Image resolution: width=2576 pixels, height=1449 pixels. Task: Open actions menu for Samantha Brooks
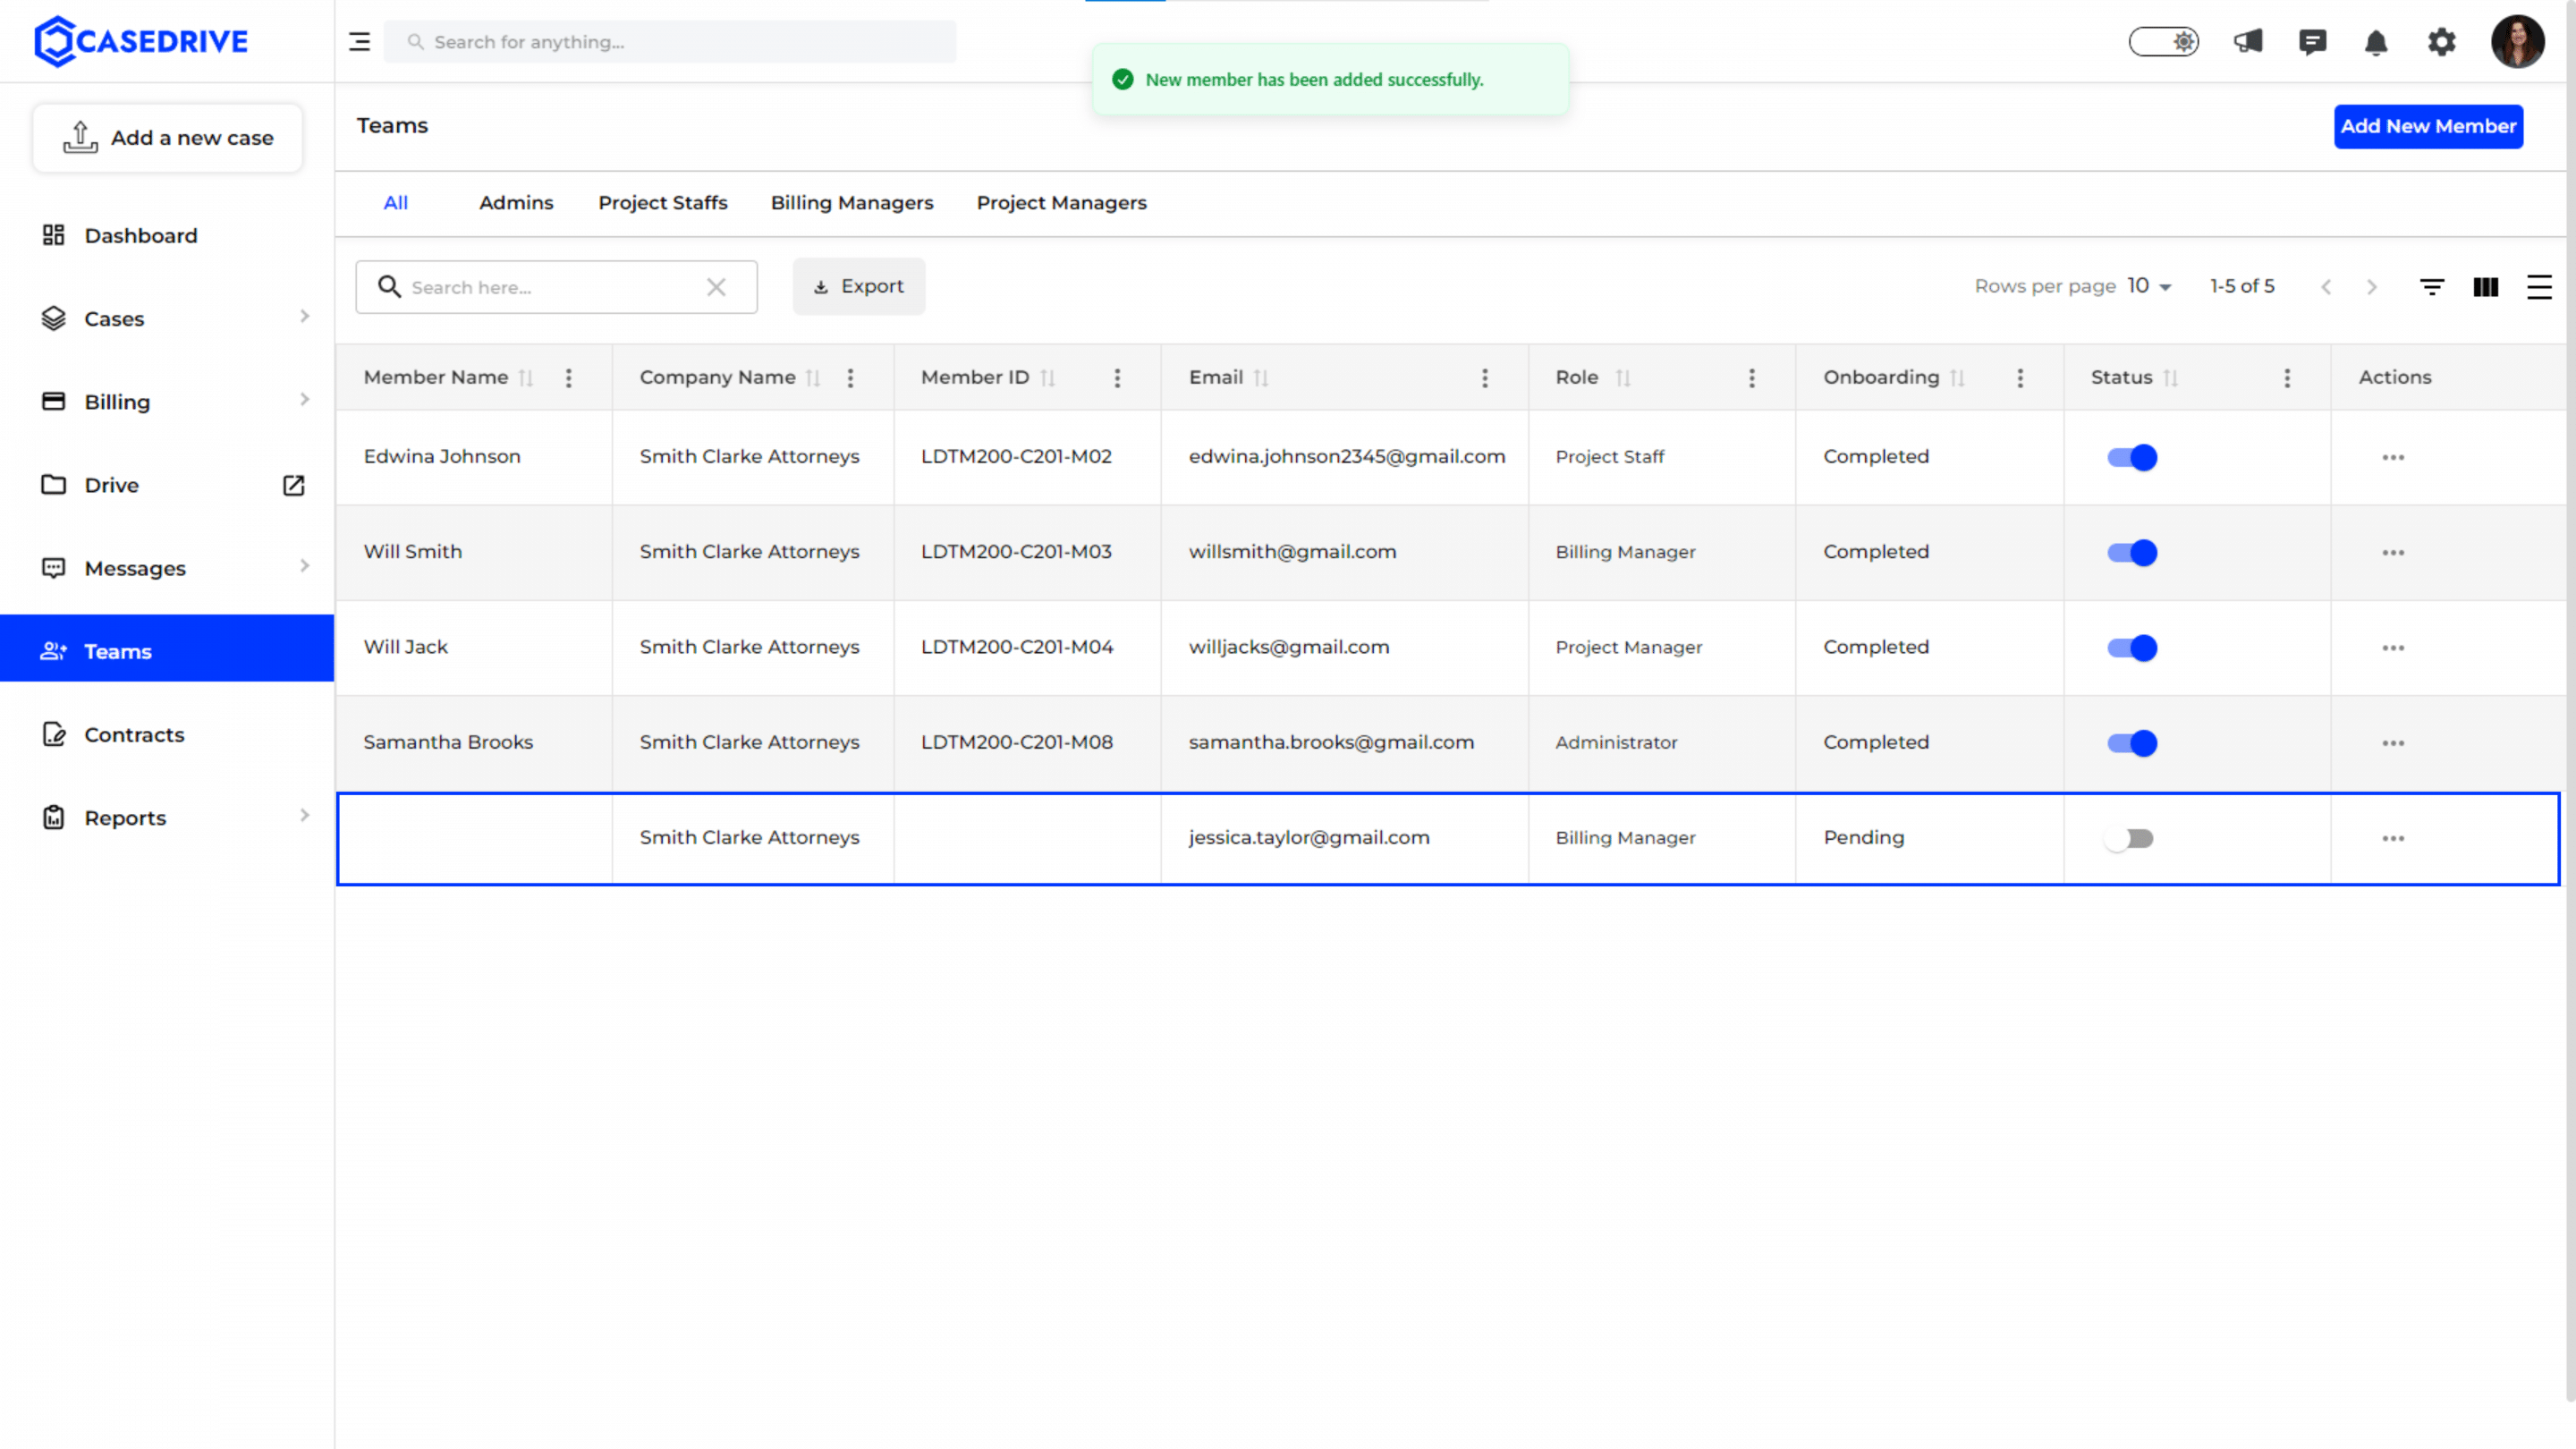[2393, 743]
